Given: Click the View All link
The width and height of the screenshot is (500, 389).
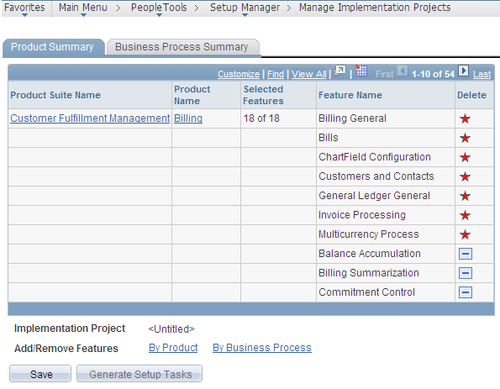Looking at the screenshot, I should [x=309, y=74].
